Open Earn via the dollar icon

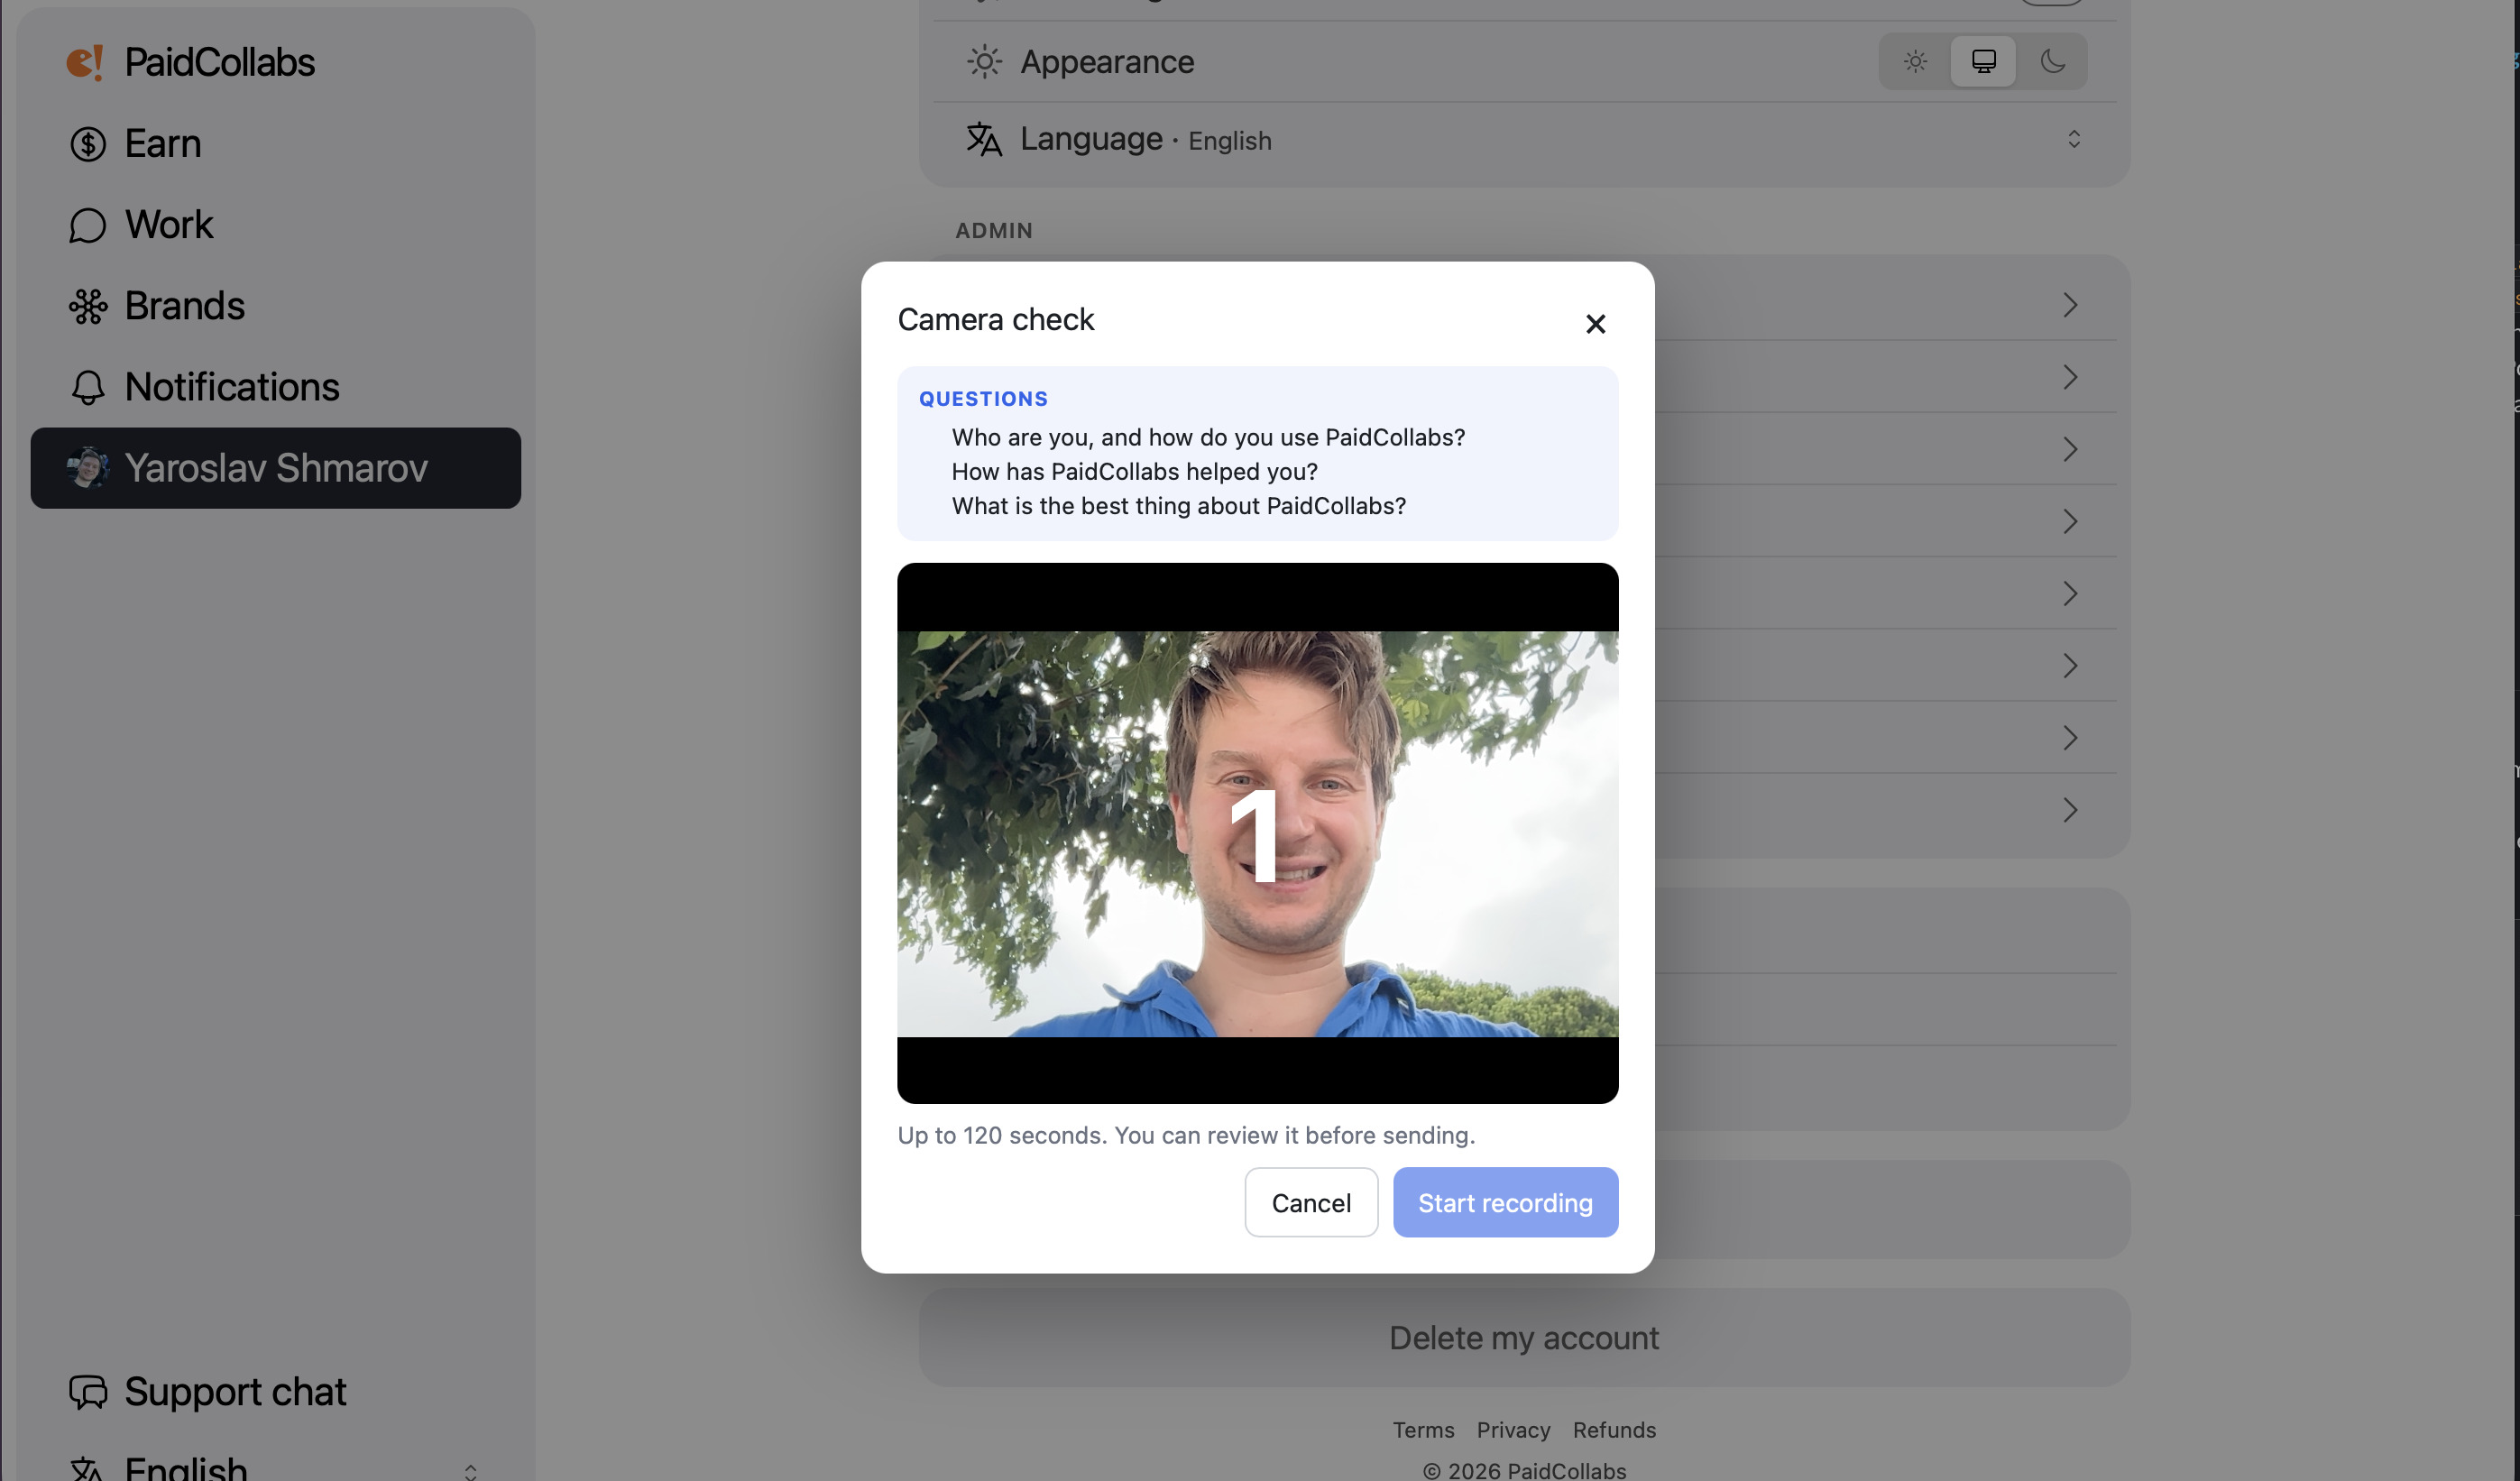(88, 144)
